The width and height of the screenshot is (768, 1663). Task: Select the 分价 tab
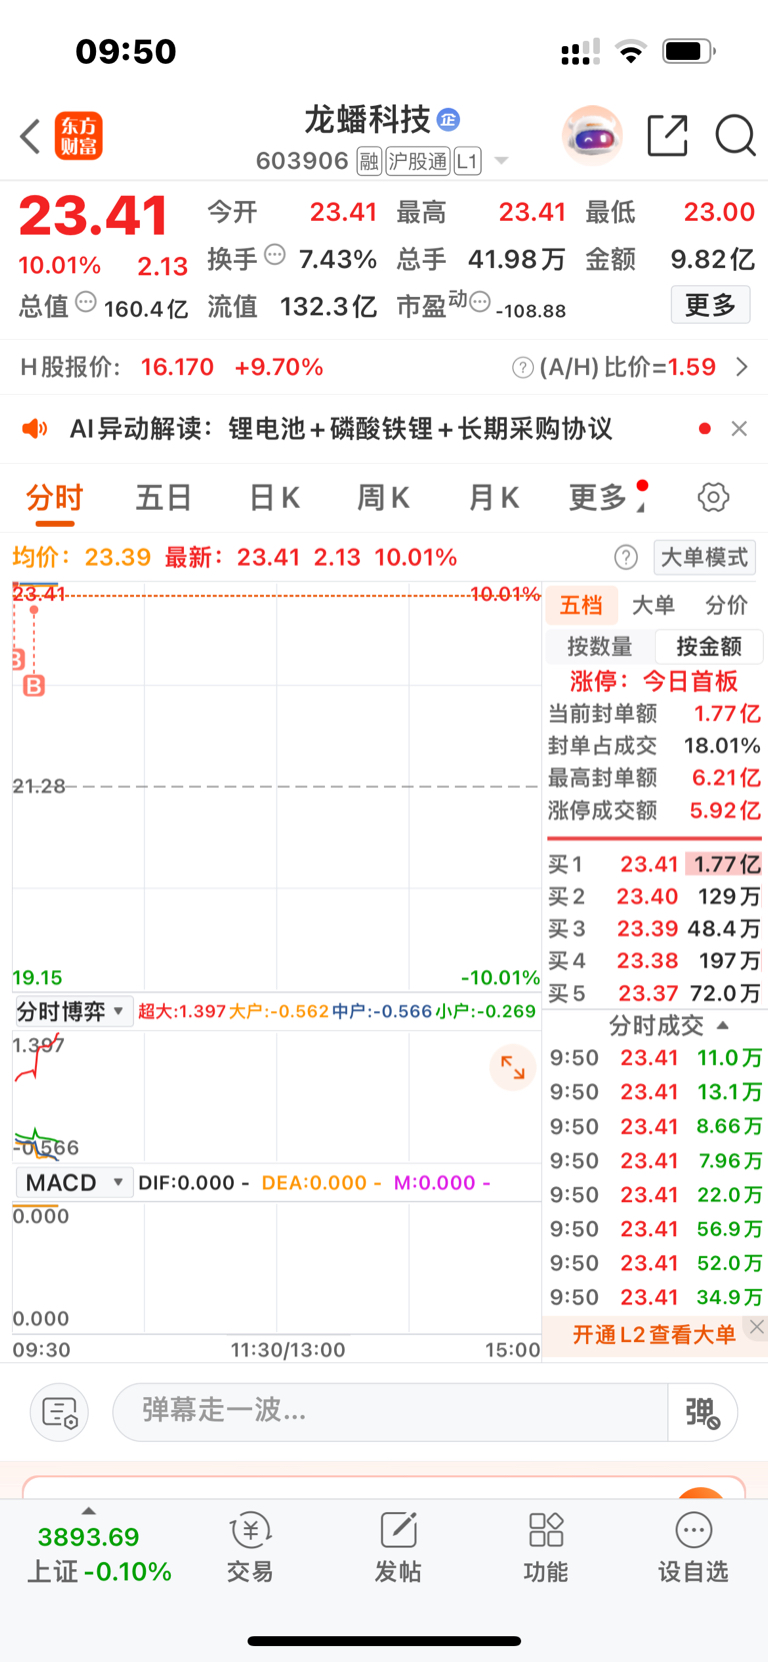[x=726, y=605]
